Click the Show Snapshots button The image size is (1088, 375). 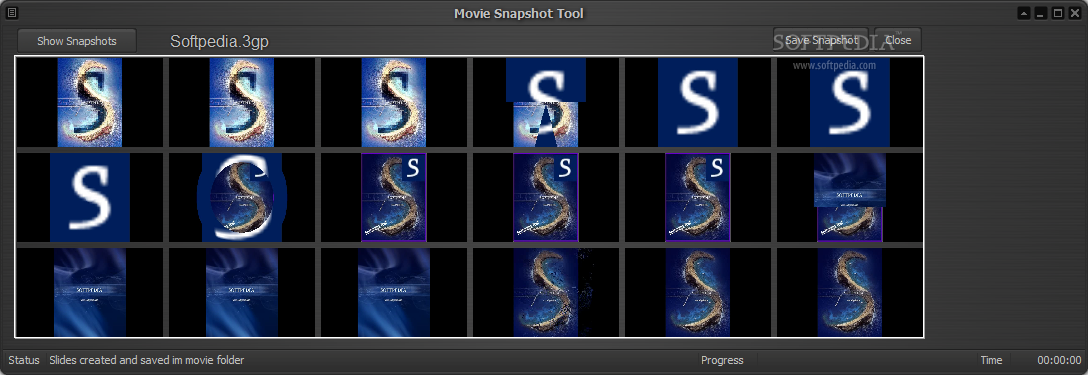tap(77, 41)
